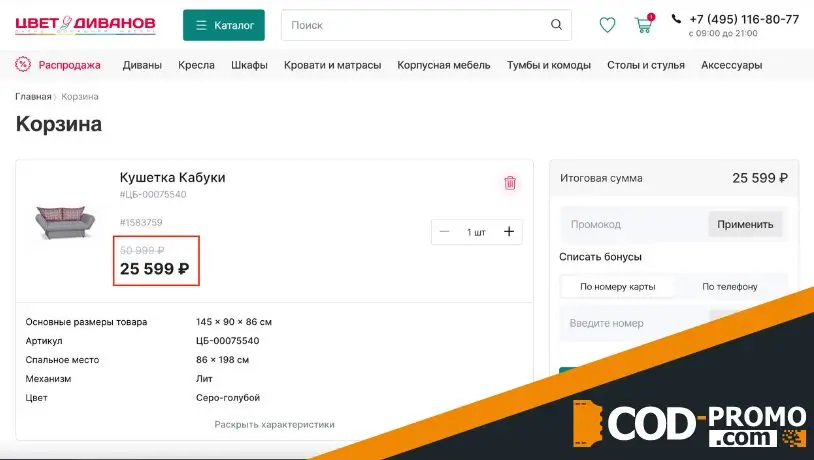Click the item code #ЦБ-00075540
814x460 pixels.
click(153, 195)
